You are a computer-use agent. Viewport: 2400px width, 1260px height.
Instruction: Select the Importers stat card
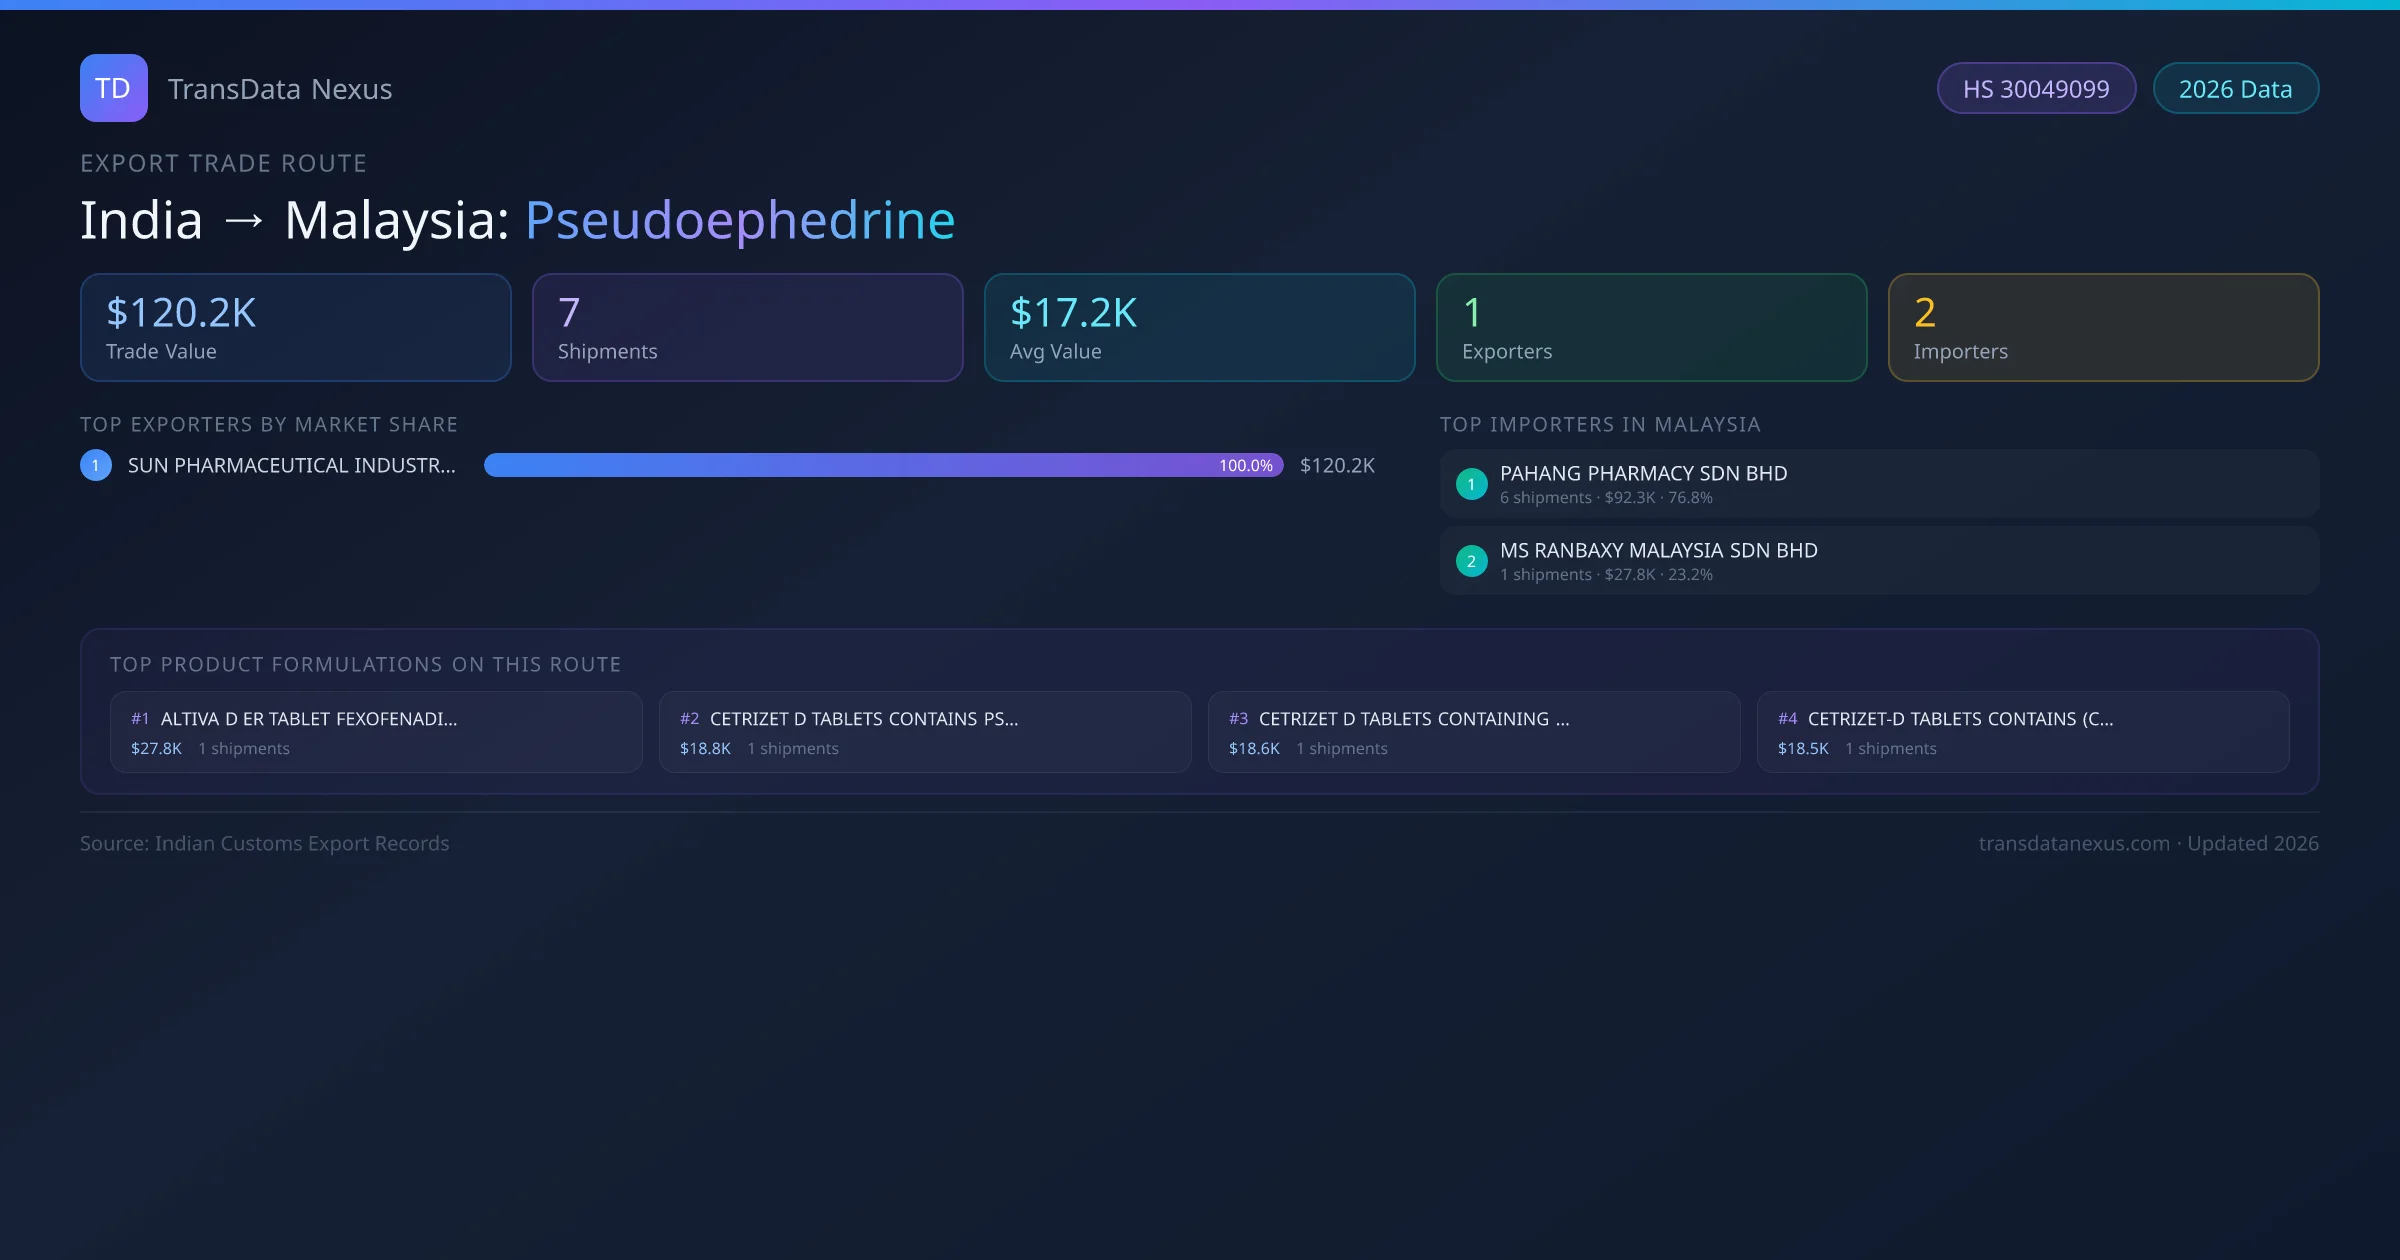(2104, 327)
